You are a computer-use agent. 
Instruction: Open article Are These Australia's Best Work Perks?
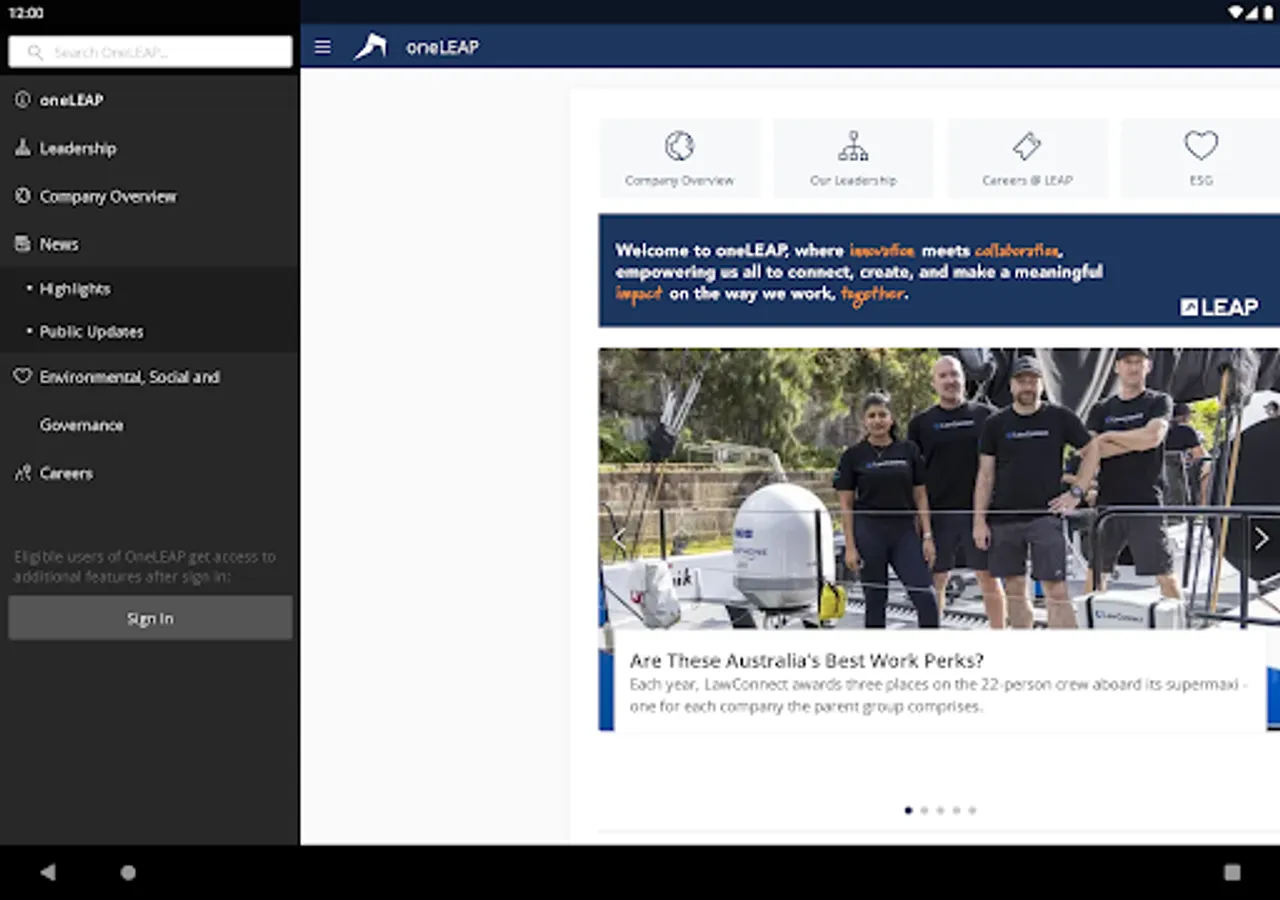(807, 661)
